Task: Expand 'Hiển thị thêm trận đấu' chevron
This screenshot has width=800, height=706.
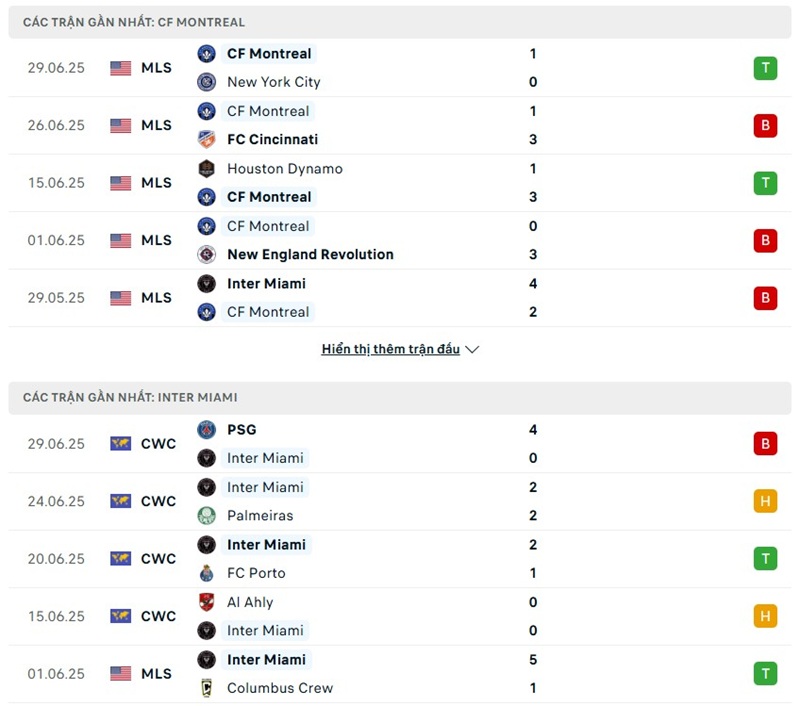Action: point(472,349)
